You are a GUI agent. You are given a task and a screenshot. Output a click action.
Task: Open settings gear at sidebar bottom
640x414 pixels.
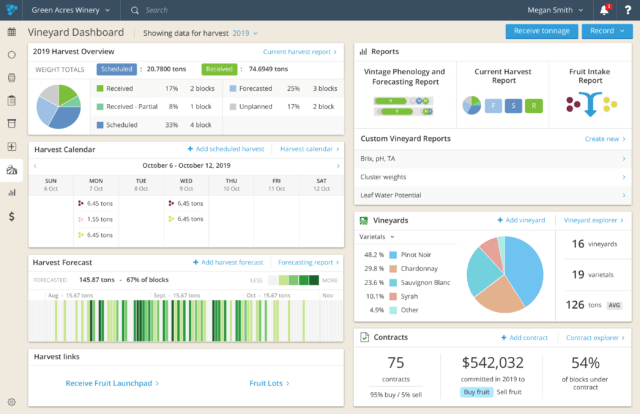(12, 401)
